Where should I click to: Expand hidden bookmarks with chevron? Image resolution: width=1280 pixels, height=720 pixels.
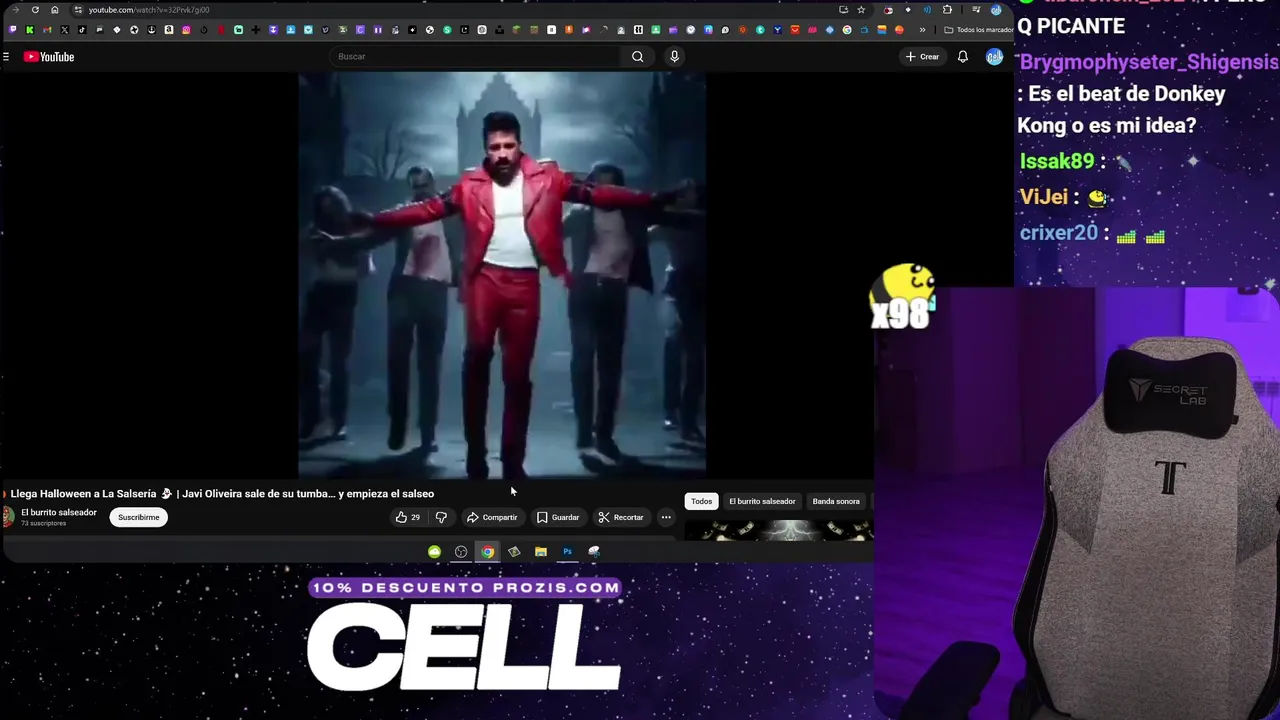coord(922,30)
